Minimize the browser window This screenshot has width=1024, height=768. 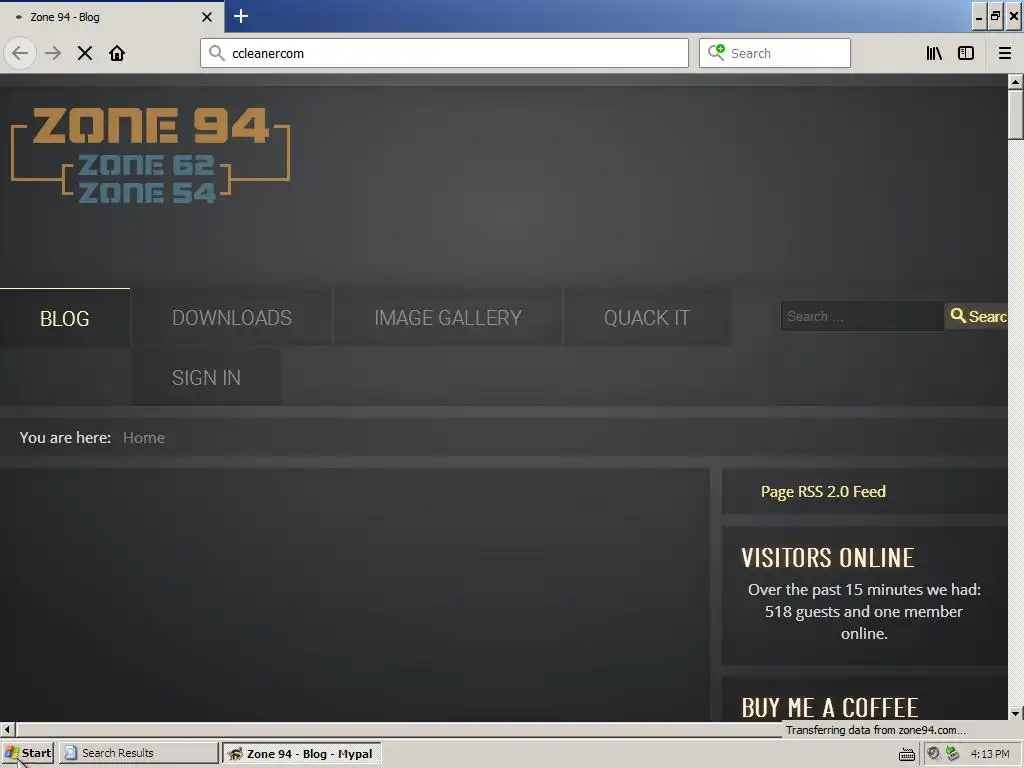pyautogui.click(x=978, y=17)
